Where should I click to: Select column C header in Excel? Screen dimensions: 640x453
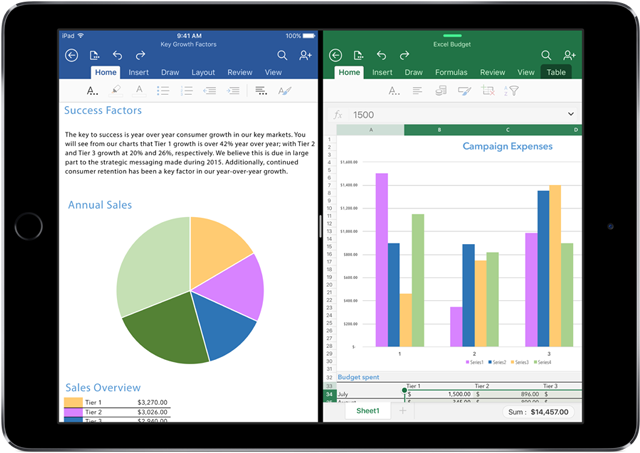pyautogui.click(x=508, y=130)
